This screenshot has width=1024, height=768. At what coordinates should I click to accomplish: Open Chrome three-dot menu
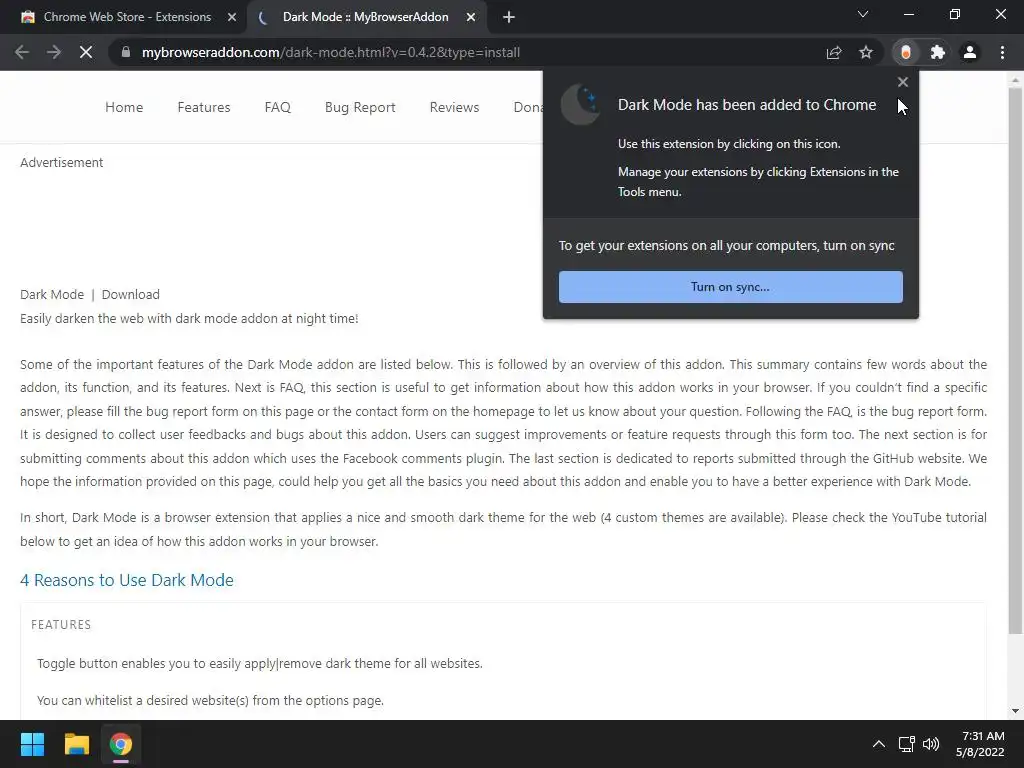1002,52
